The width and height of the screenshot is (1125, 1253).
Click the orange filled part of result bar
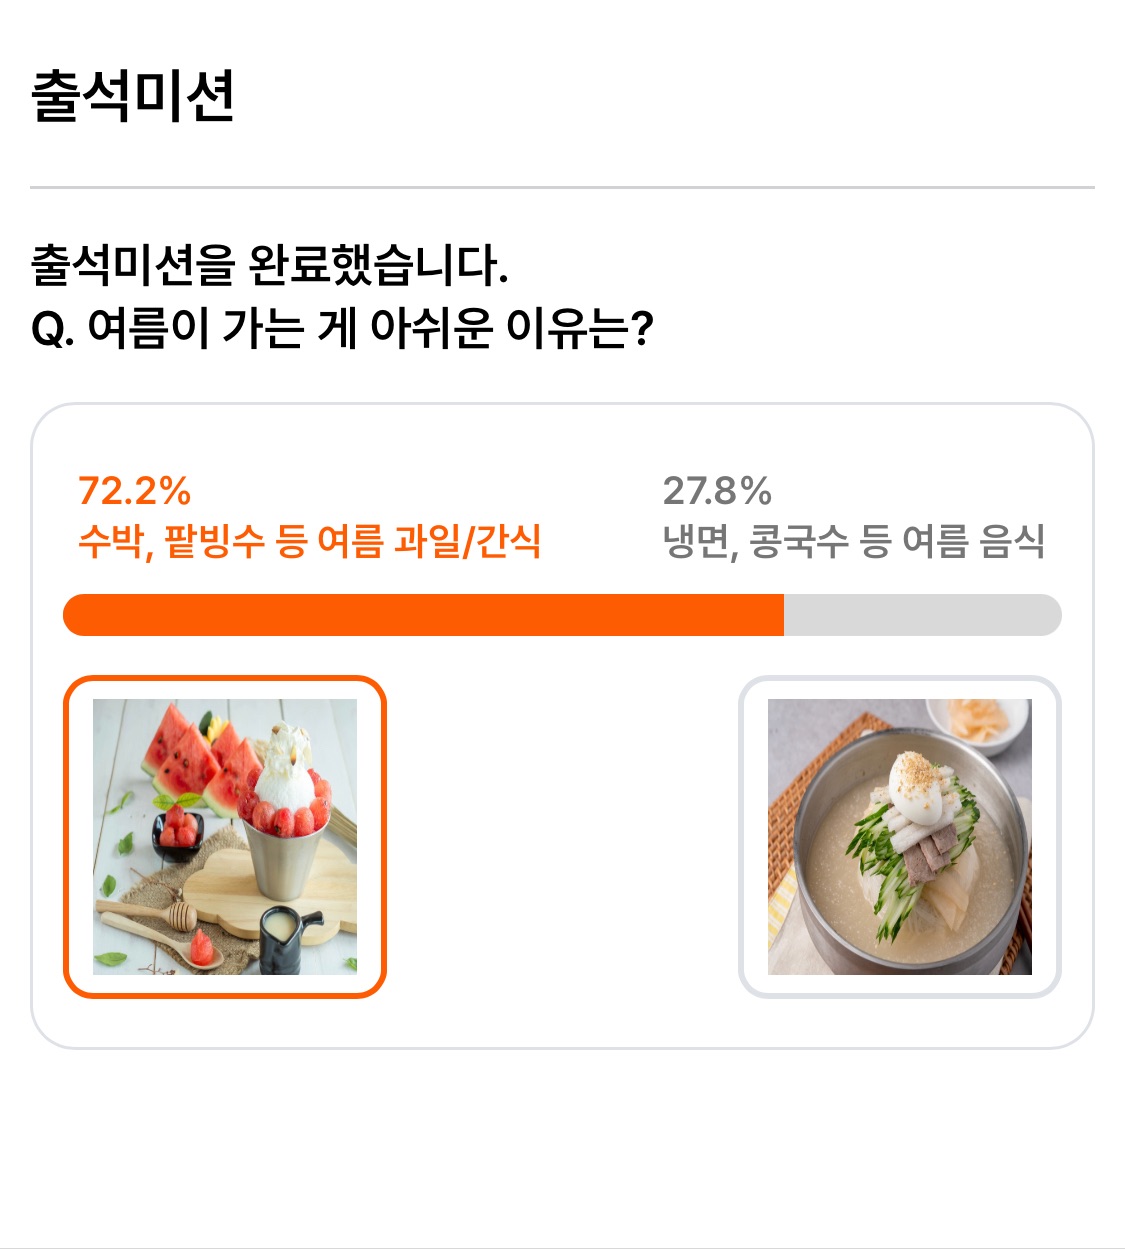(423, 615)
